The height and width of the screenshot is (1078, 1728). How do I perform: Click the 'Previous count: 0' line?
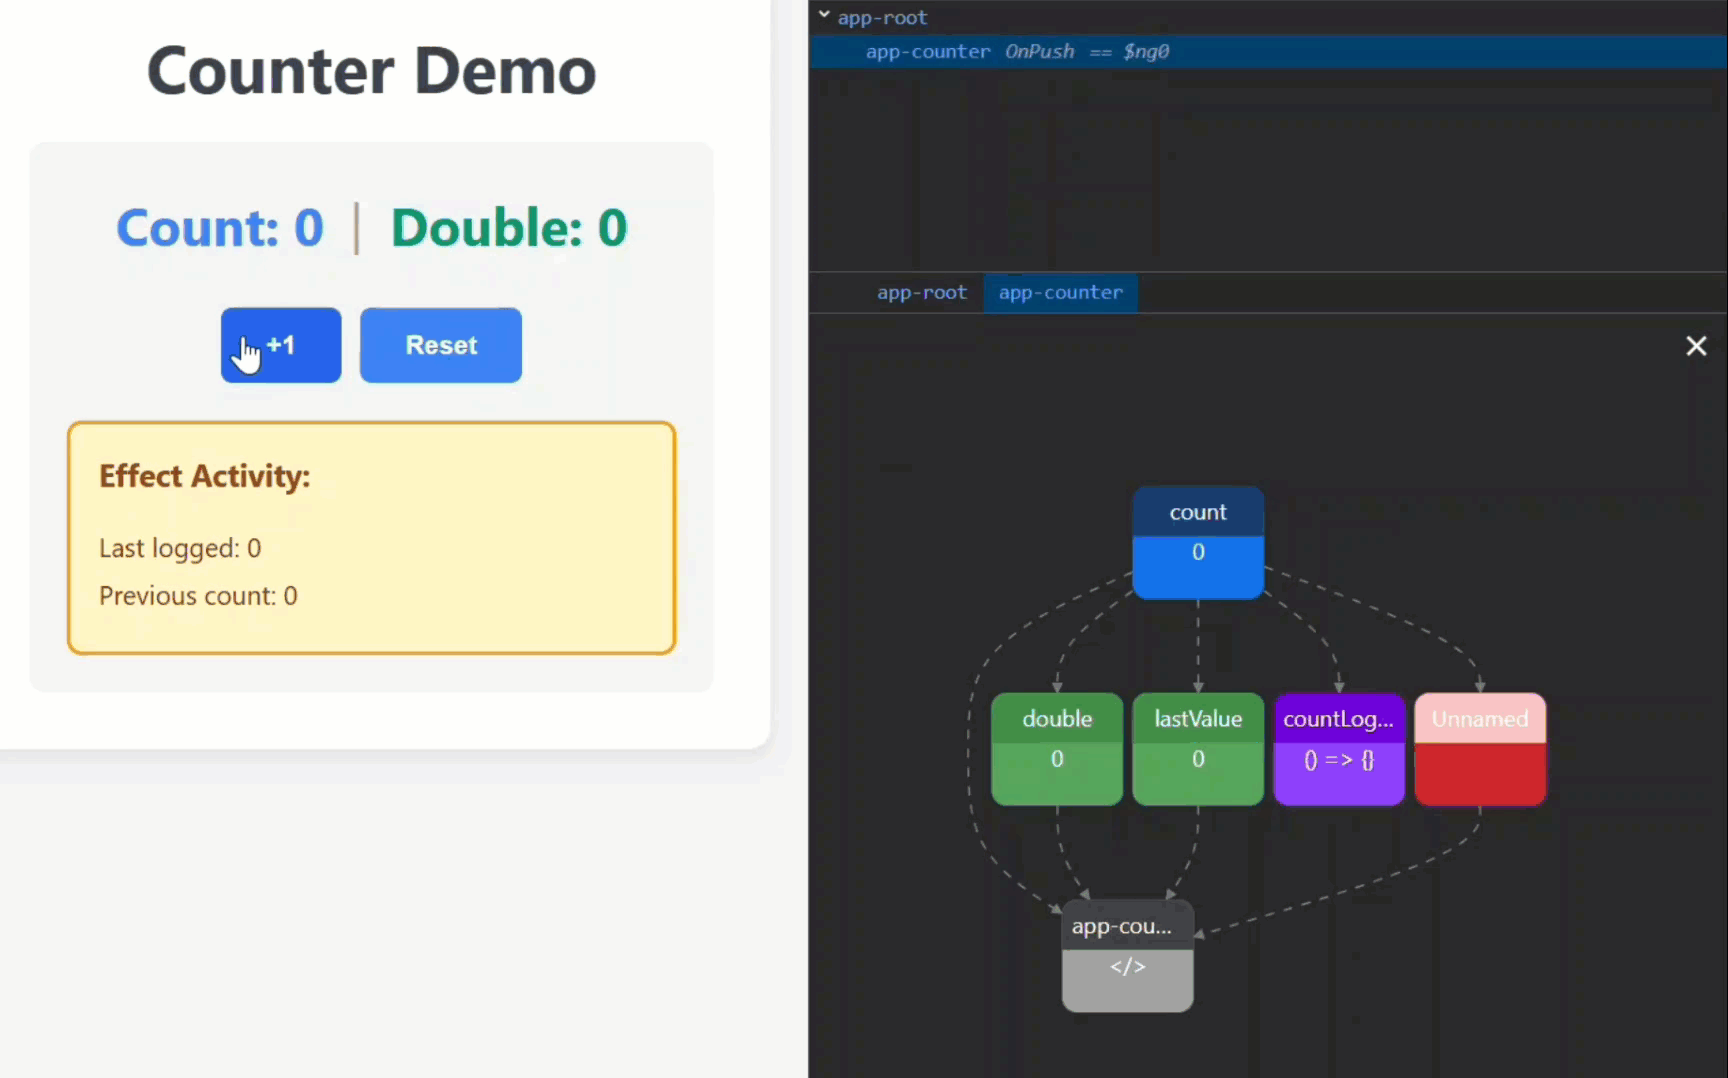click(x=198, y=596)
